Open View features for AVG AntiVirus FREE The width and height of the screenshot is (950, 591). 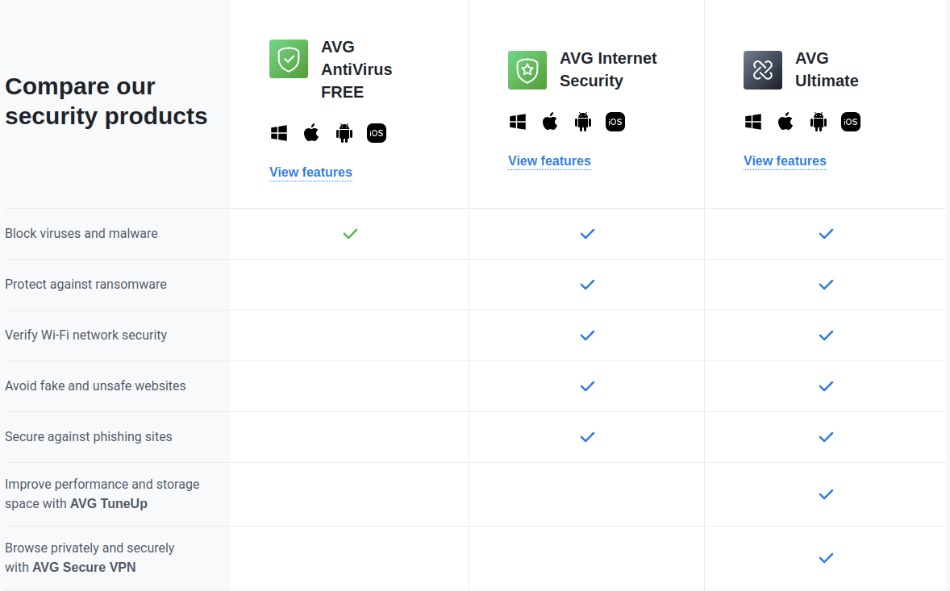pyautogui.click(x=311, y=172)
